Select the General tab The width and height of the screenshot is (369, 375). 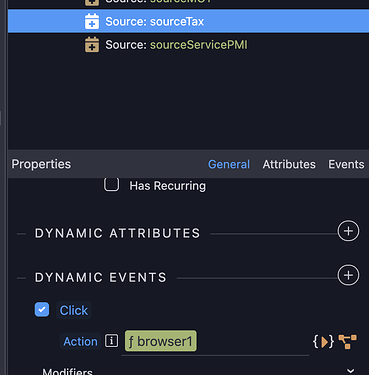tap(229, 164)
